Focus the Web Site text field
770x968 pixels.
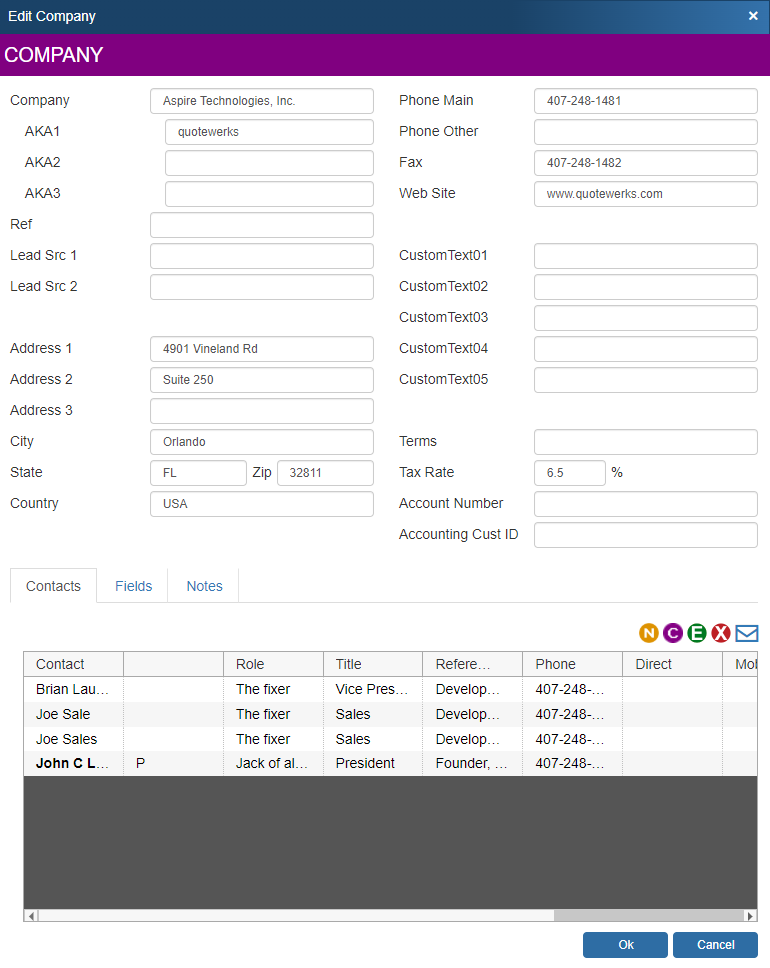pyautogui.click(x=645, y=194)
